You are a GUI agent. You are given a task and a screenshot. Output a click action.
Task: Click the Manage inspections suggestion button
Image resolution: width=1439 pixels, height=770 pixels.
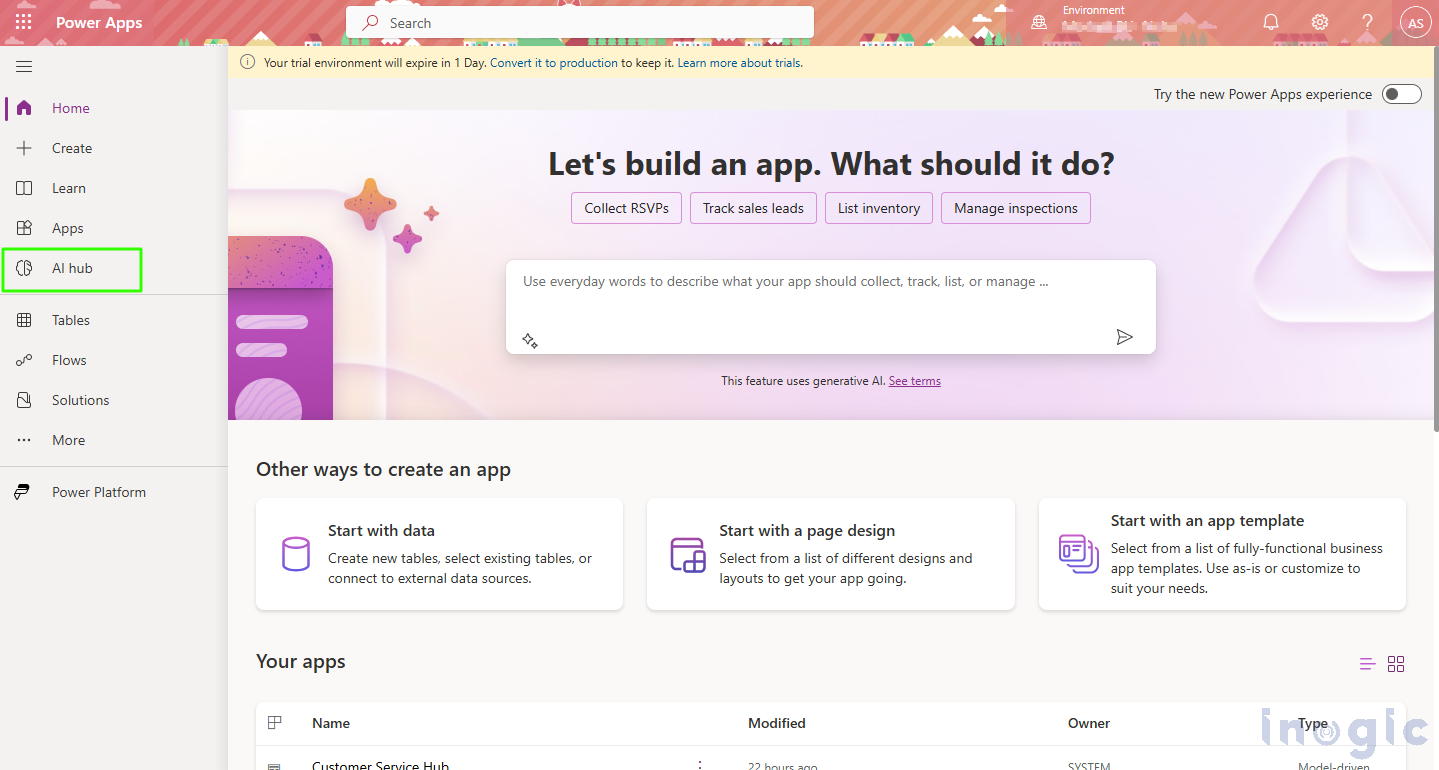[x=1016, y=208]
